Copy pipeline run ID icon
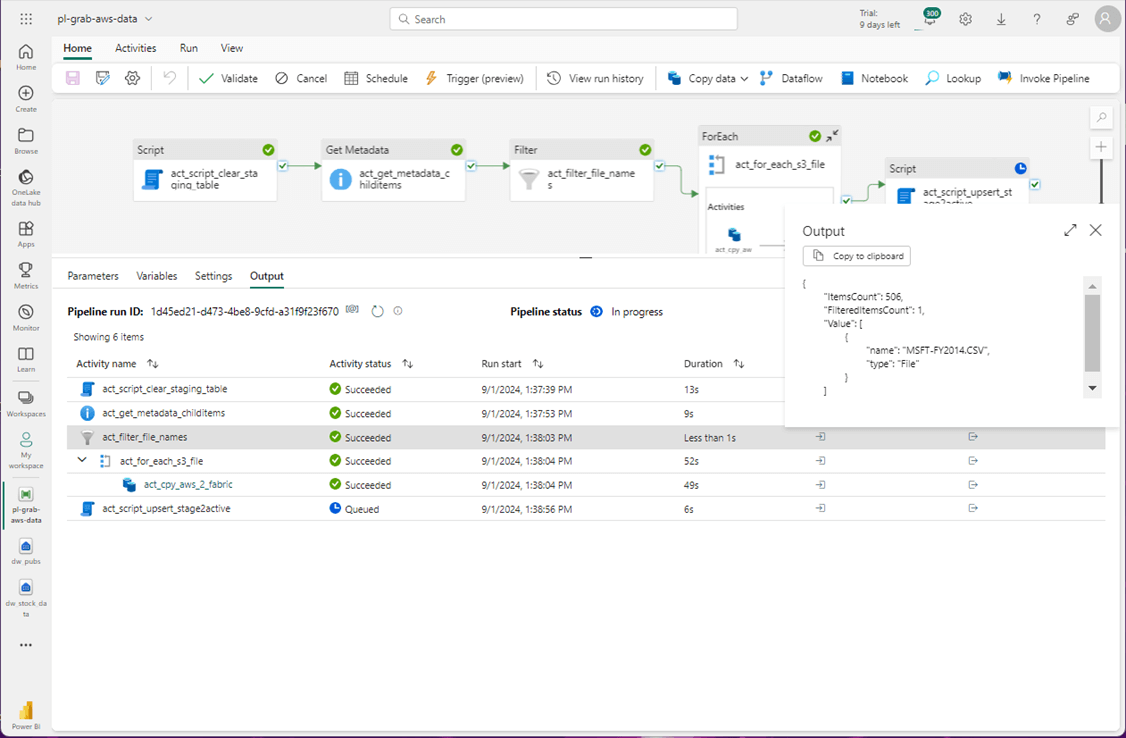This screenshot has height=738, width=1126. pos(352,311)
